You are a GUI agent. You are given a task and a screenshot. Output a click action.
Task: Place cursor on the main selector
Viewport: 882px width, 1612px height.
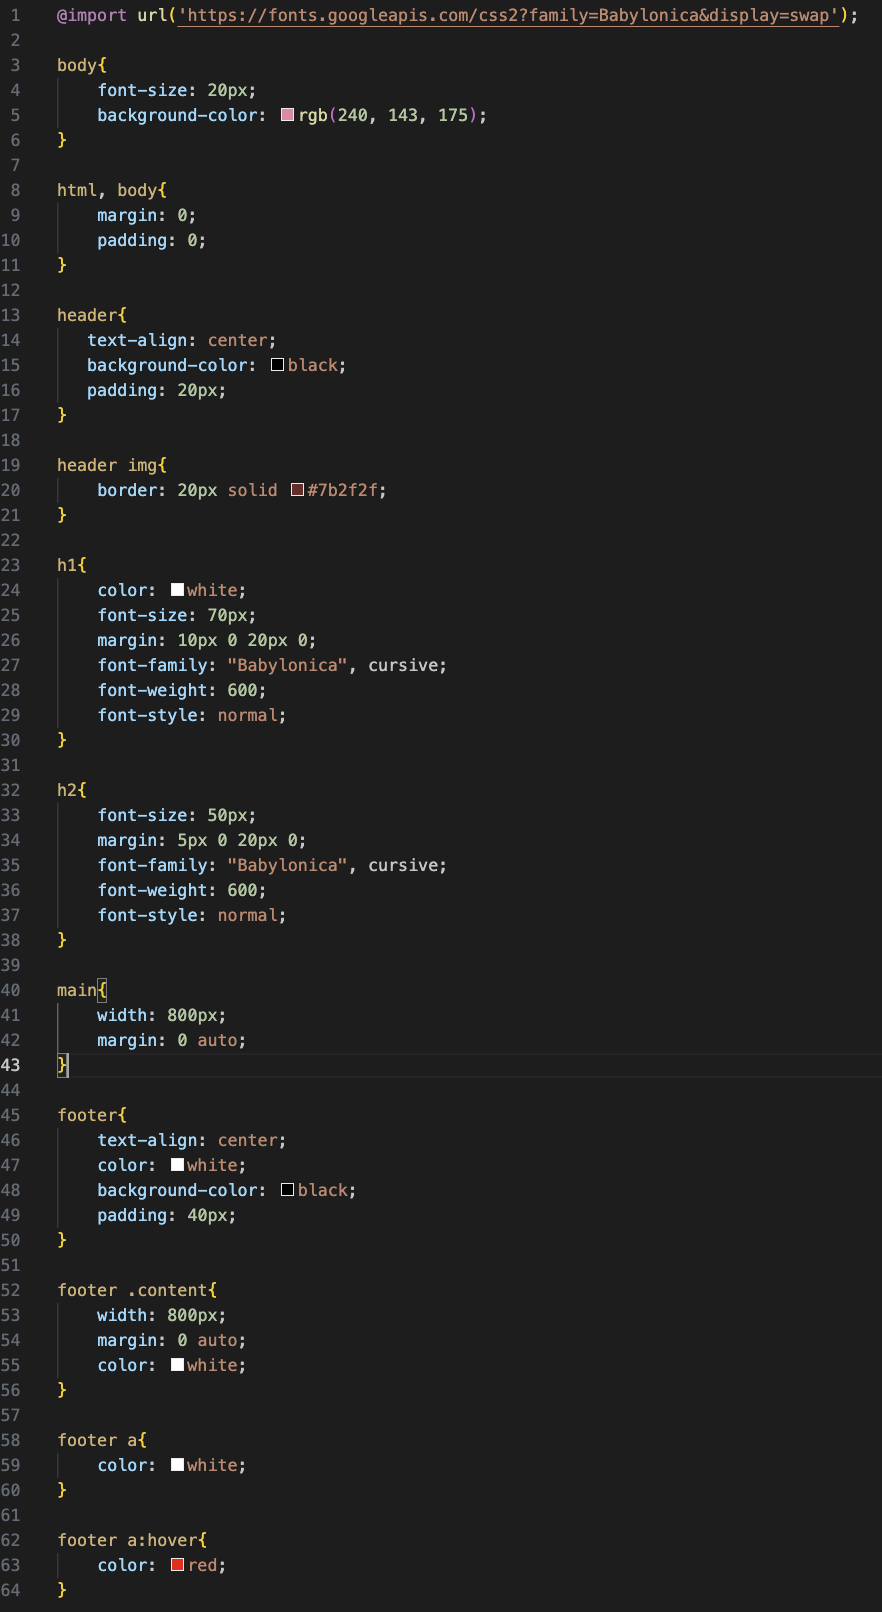76,990
